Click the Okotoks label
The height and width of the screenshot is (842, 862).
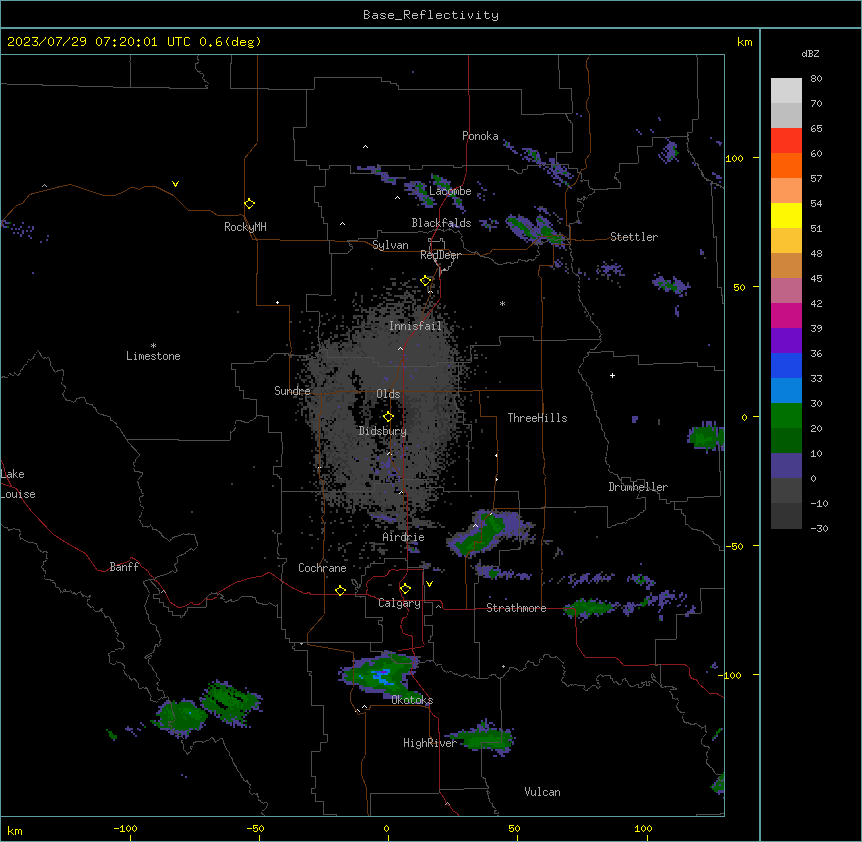pos(412,700)
